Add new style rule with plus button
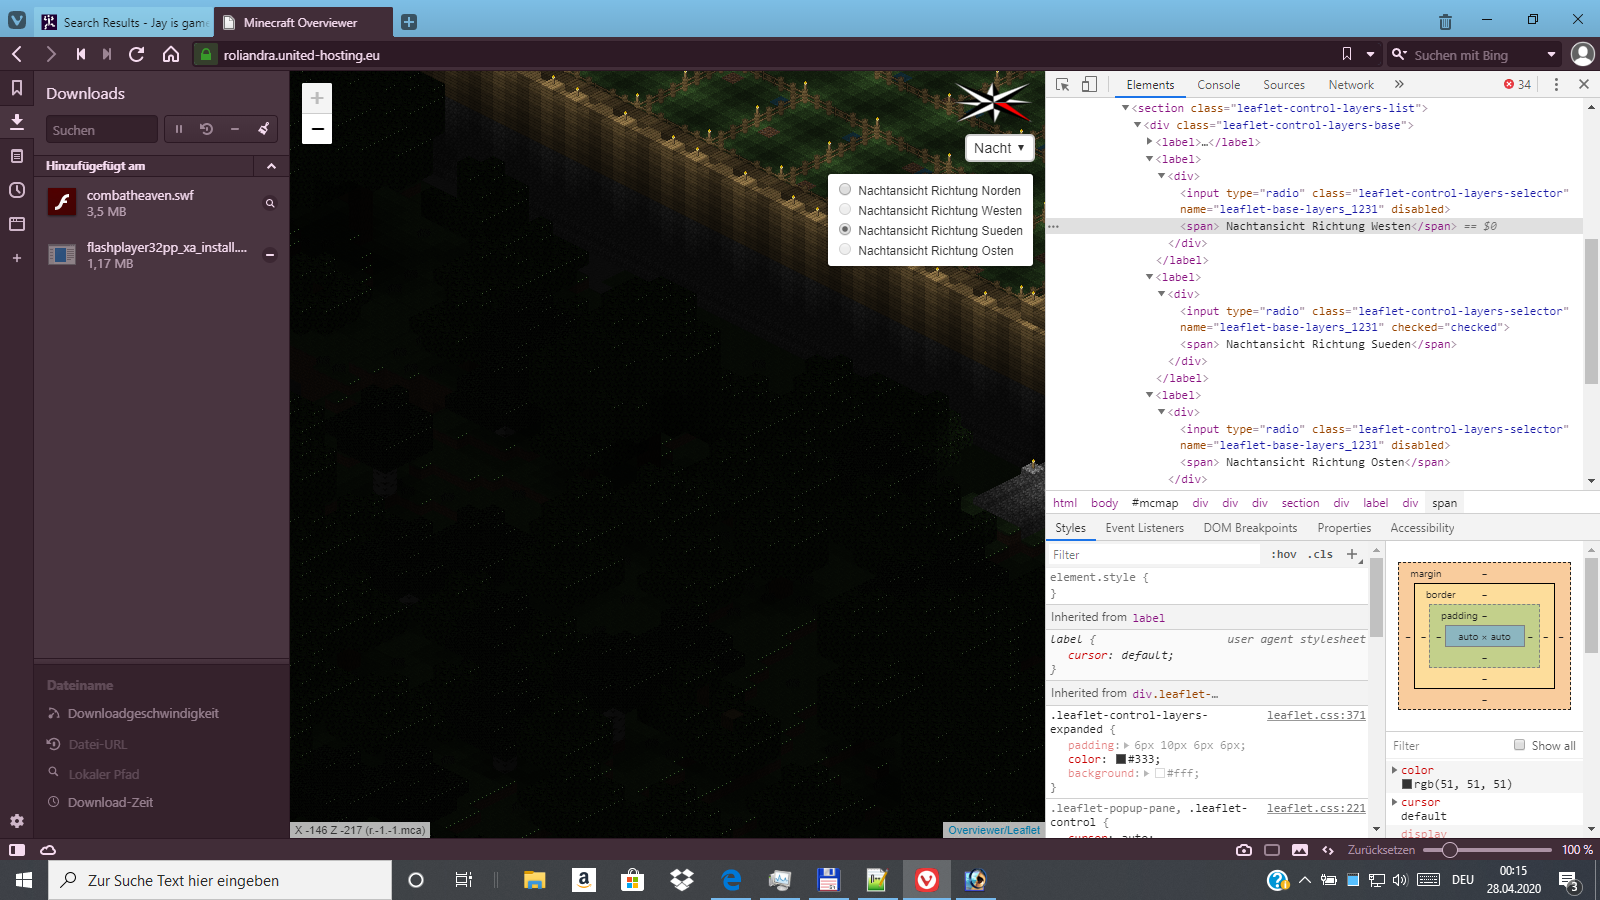 (1352, 554)
